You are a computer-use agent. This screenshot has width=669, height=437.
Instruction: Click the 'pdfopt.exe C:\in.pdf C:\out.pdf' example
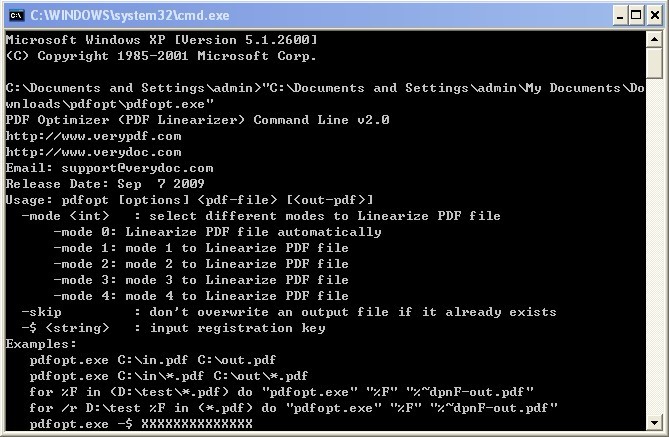[153, 360]
